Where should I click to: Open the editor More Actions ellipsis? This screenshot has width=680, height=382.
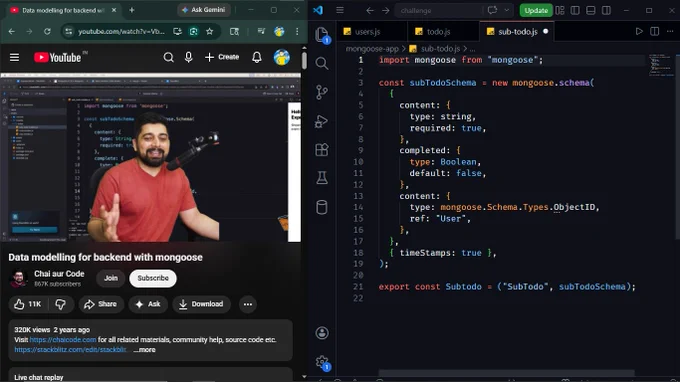point(670,32)
